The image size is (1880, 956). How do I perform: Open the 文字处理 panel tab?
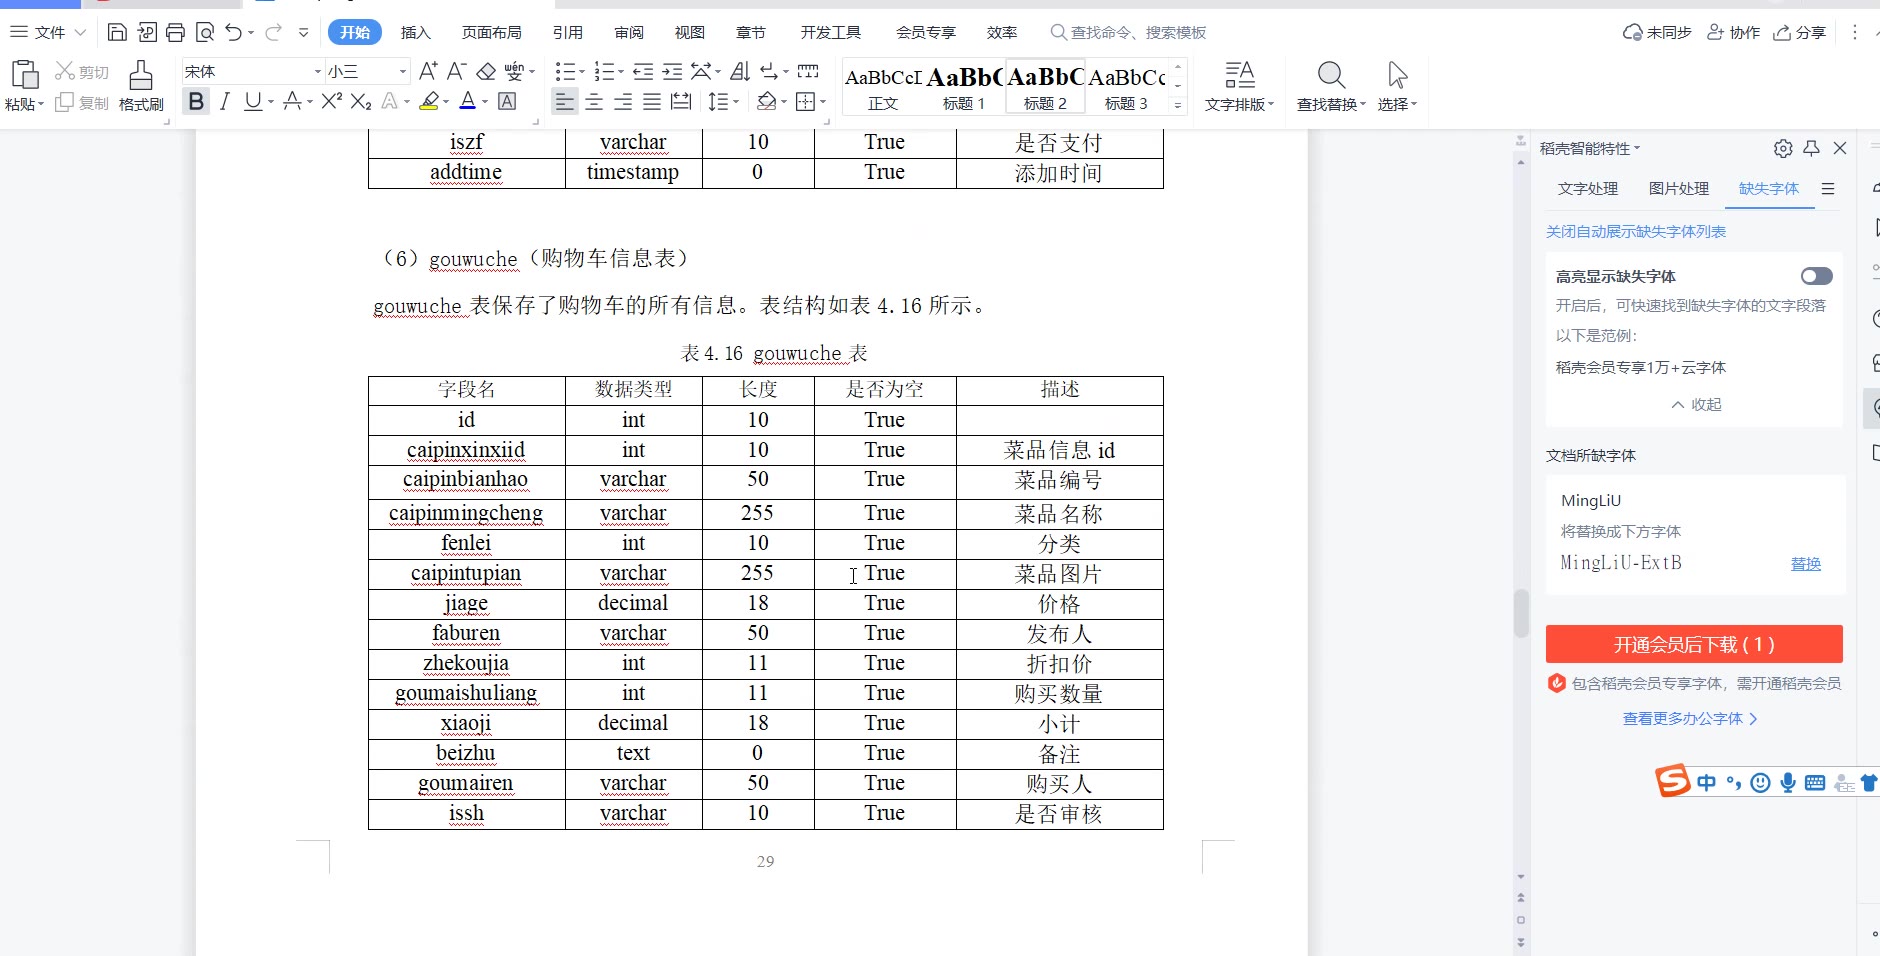click(x=1587, y=188)
